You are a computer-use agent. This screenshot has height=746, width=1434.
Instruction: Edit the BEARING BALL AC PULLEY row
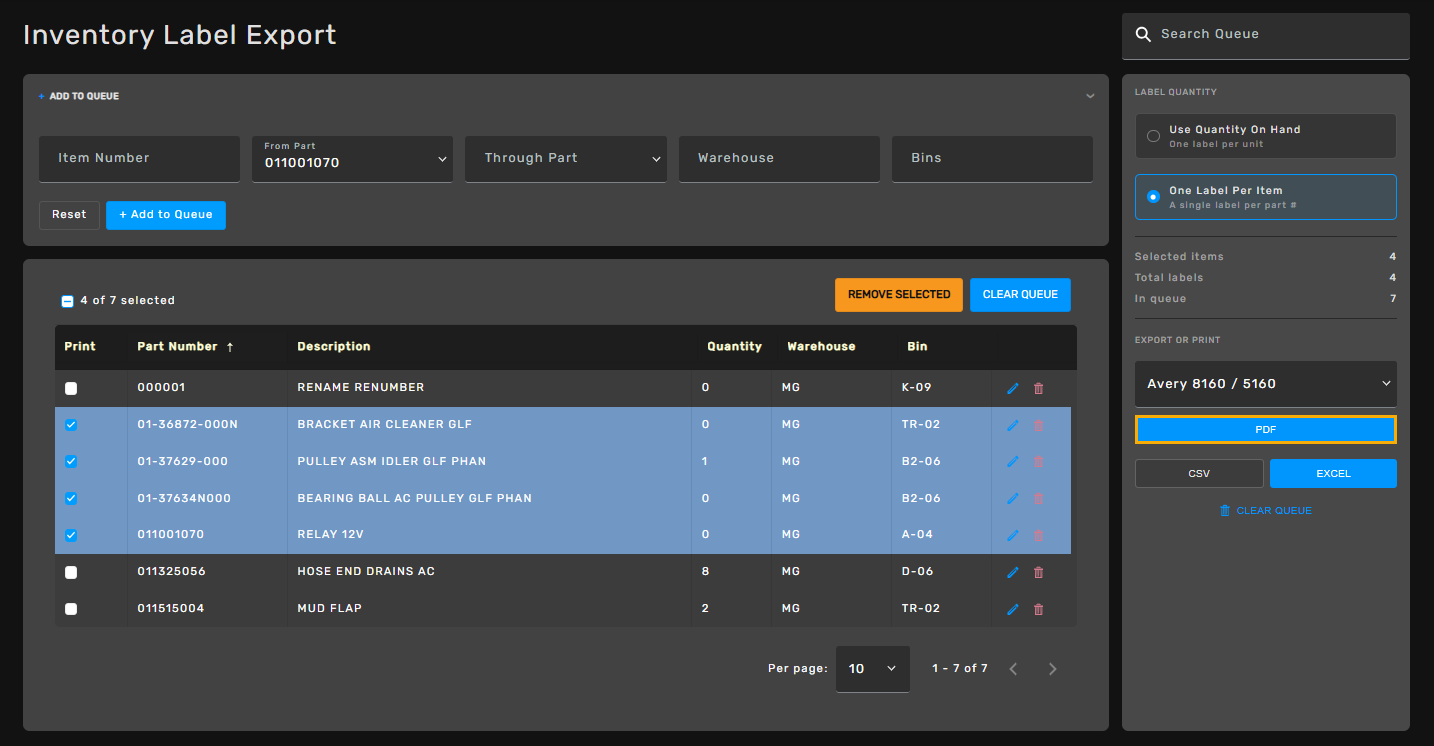[1012, 498]
